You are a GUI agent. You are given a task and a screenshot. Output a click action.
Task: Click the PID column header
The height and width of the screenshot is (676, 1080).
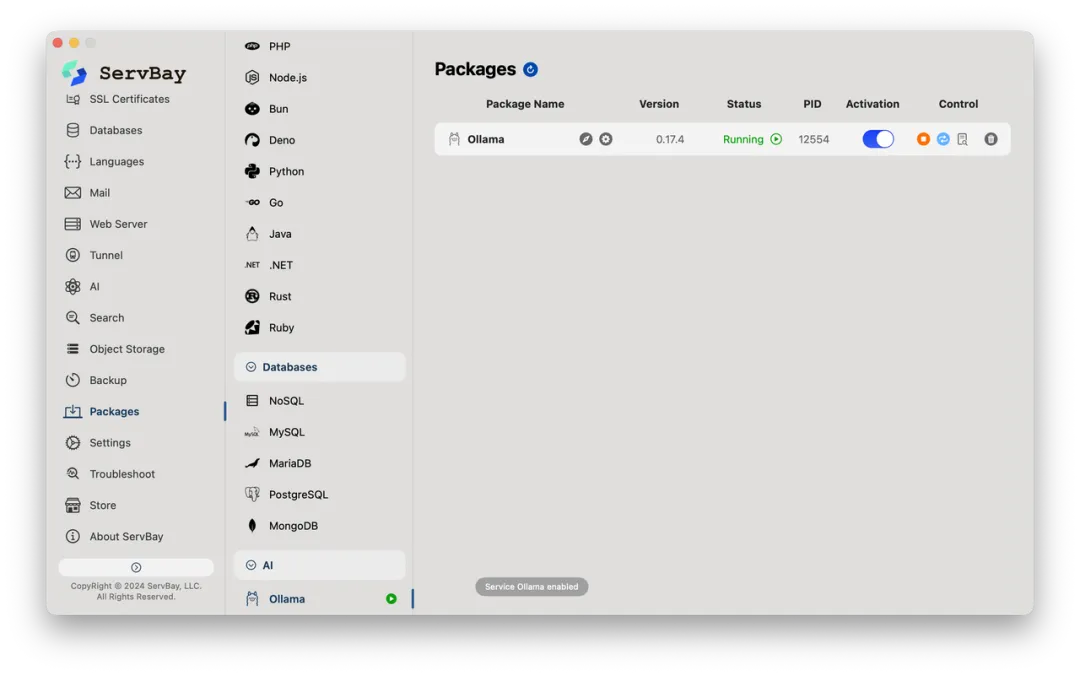[812, 104]
